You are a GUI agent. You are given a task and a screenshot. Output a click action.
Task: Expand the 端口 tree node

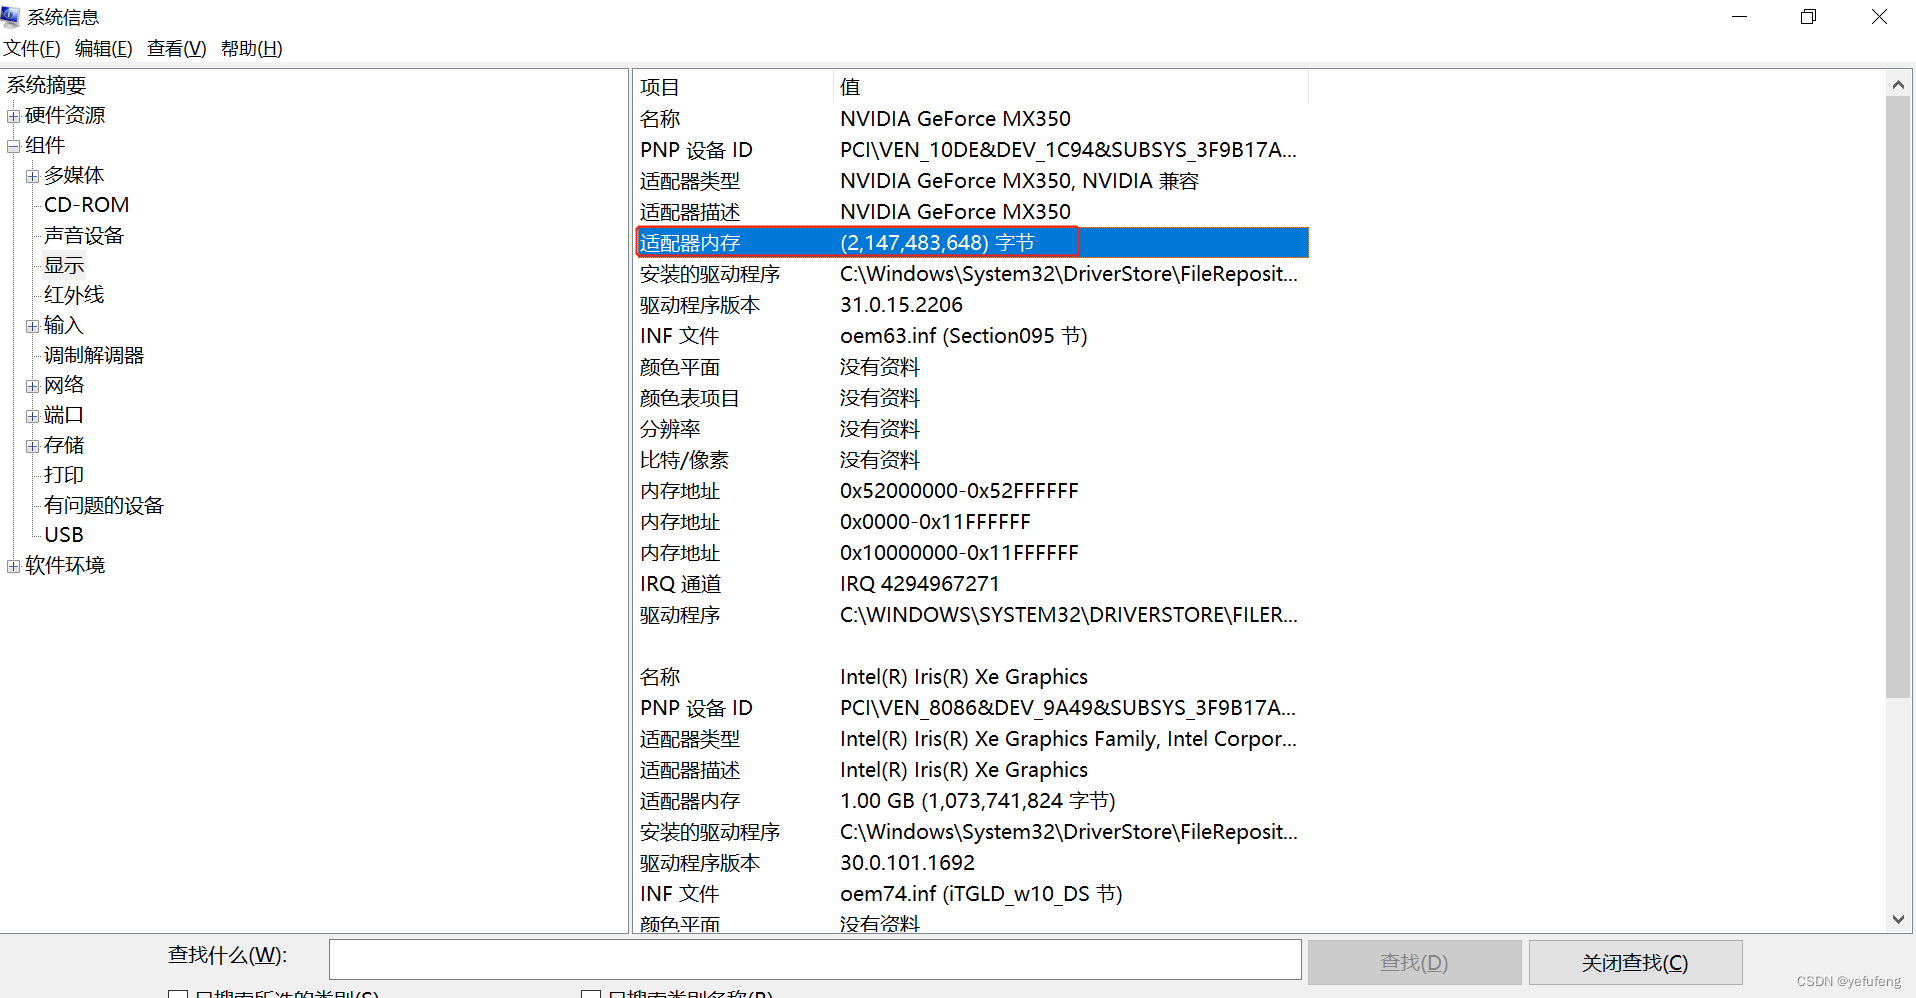tap(33, 416)
